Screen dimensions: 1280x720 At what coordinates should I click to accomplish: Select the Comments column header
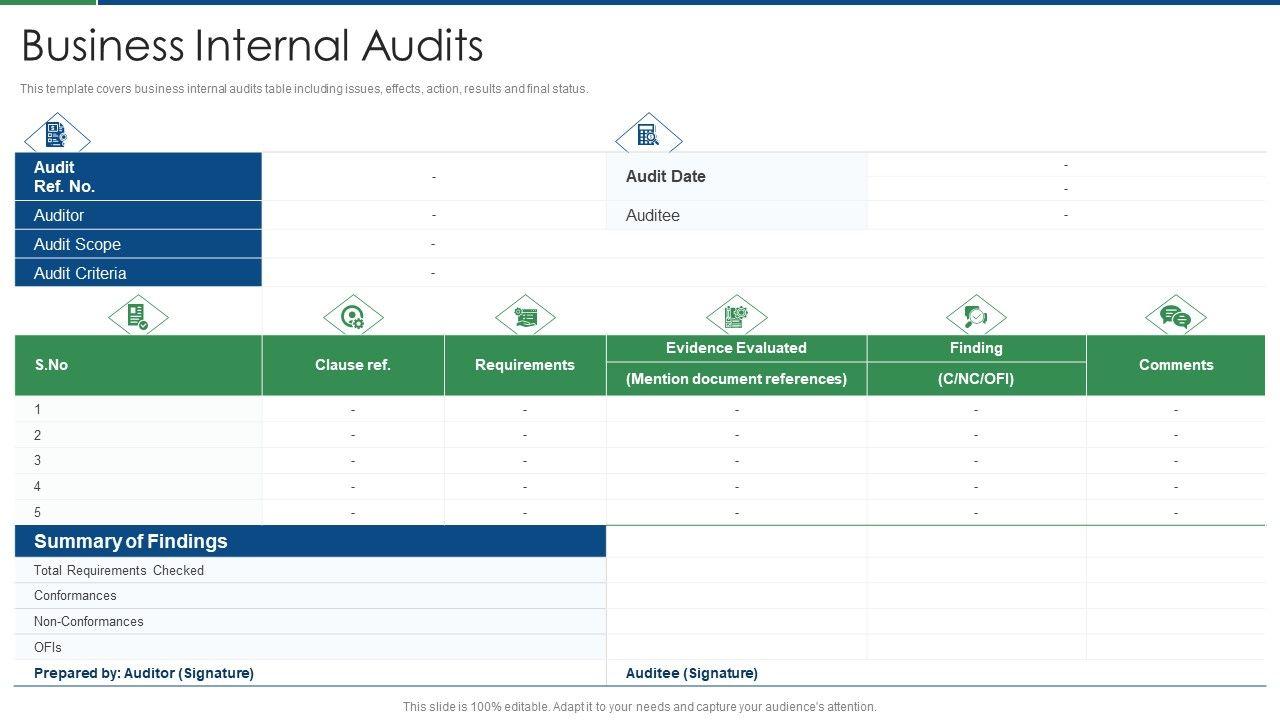[x=1175, y=365]
